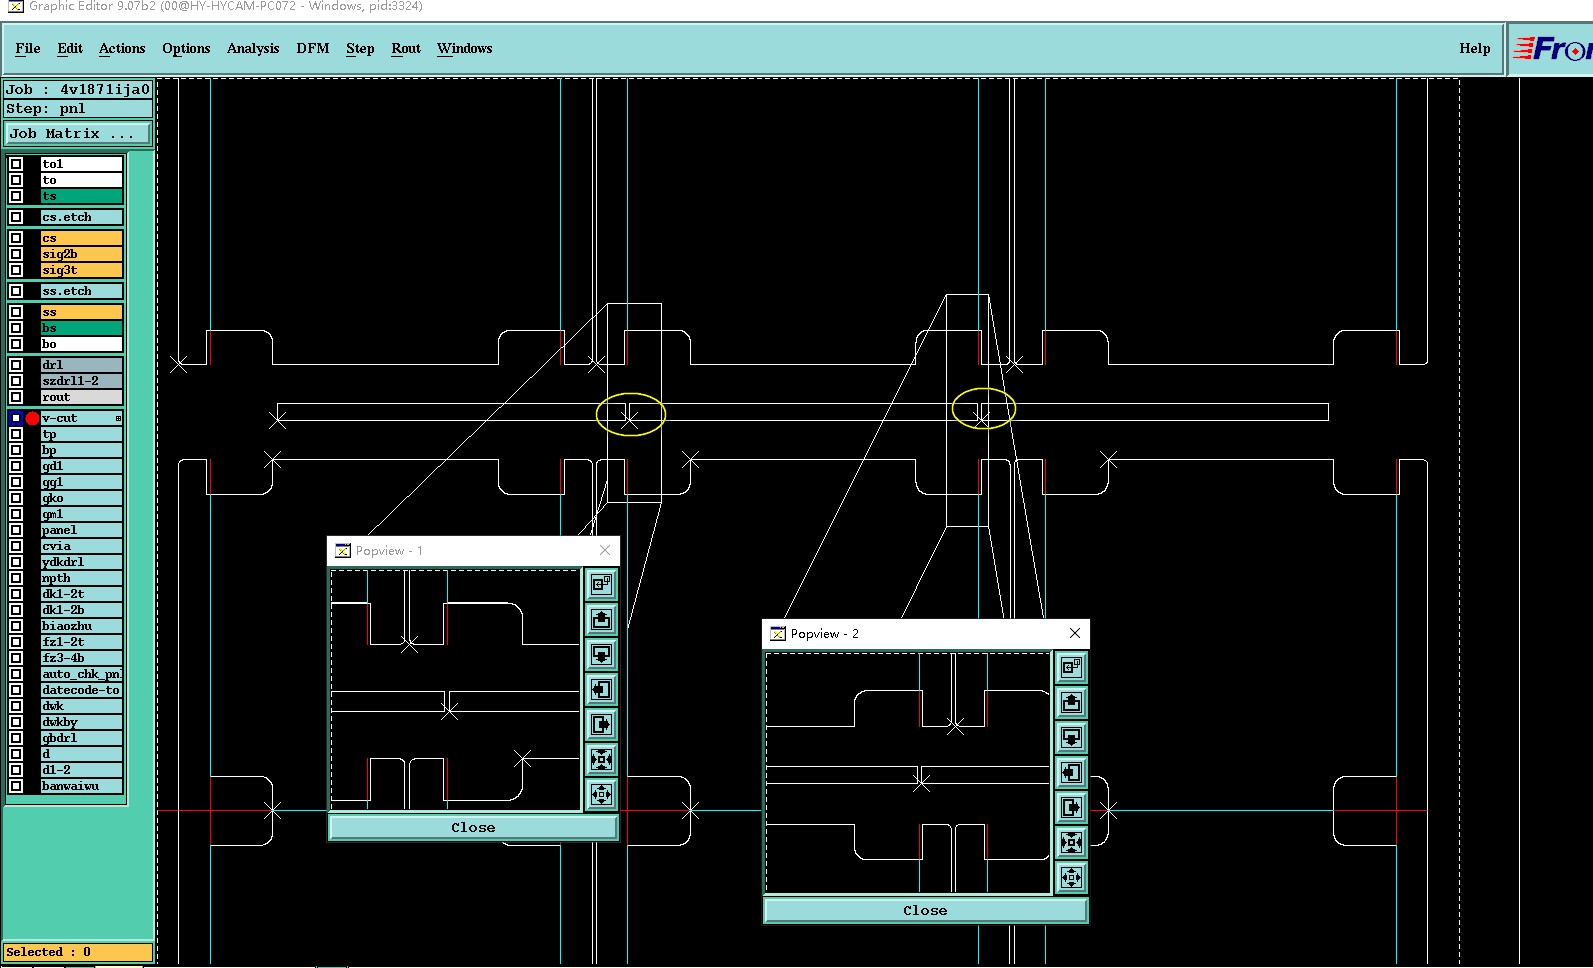Click pan right icon in Popview 2

tap(1071, 808)
